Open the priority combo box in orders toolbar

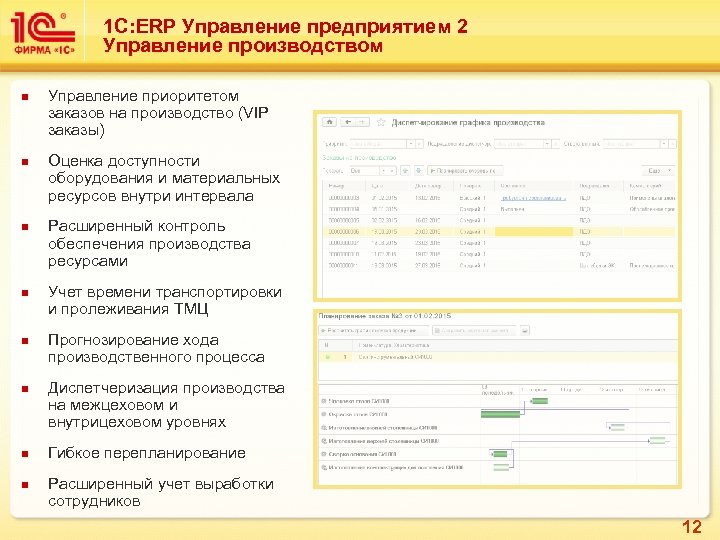[372, 171]
